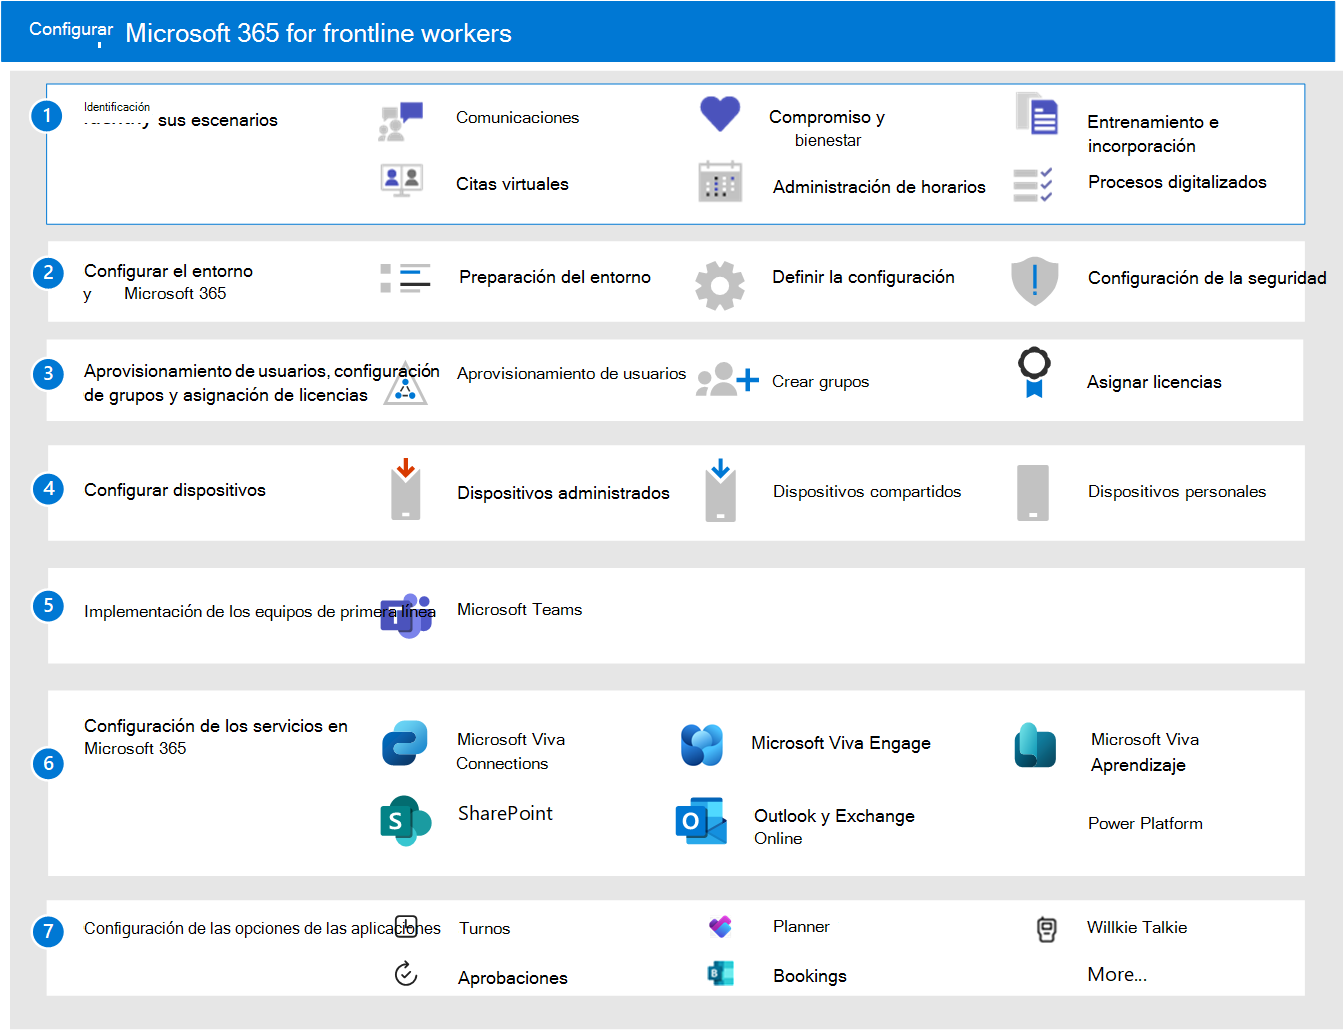
Task: Click the Turnos app icon
Action: click(406, 925)
